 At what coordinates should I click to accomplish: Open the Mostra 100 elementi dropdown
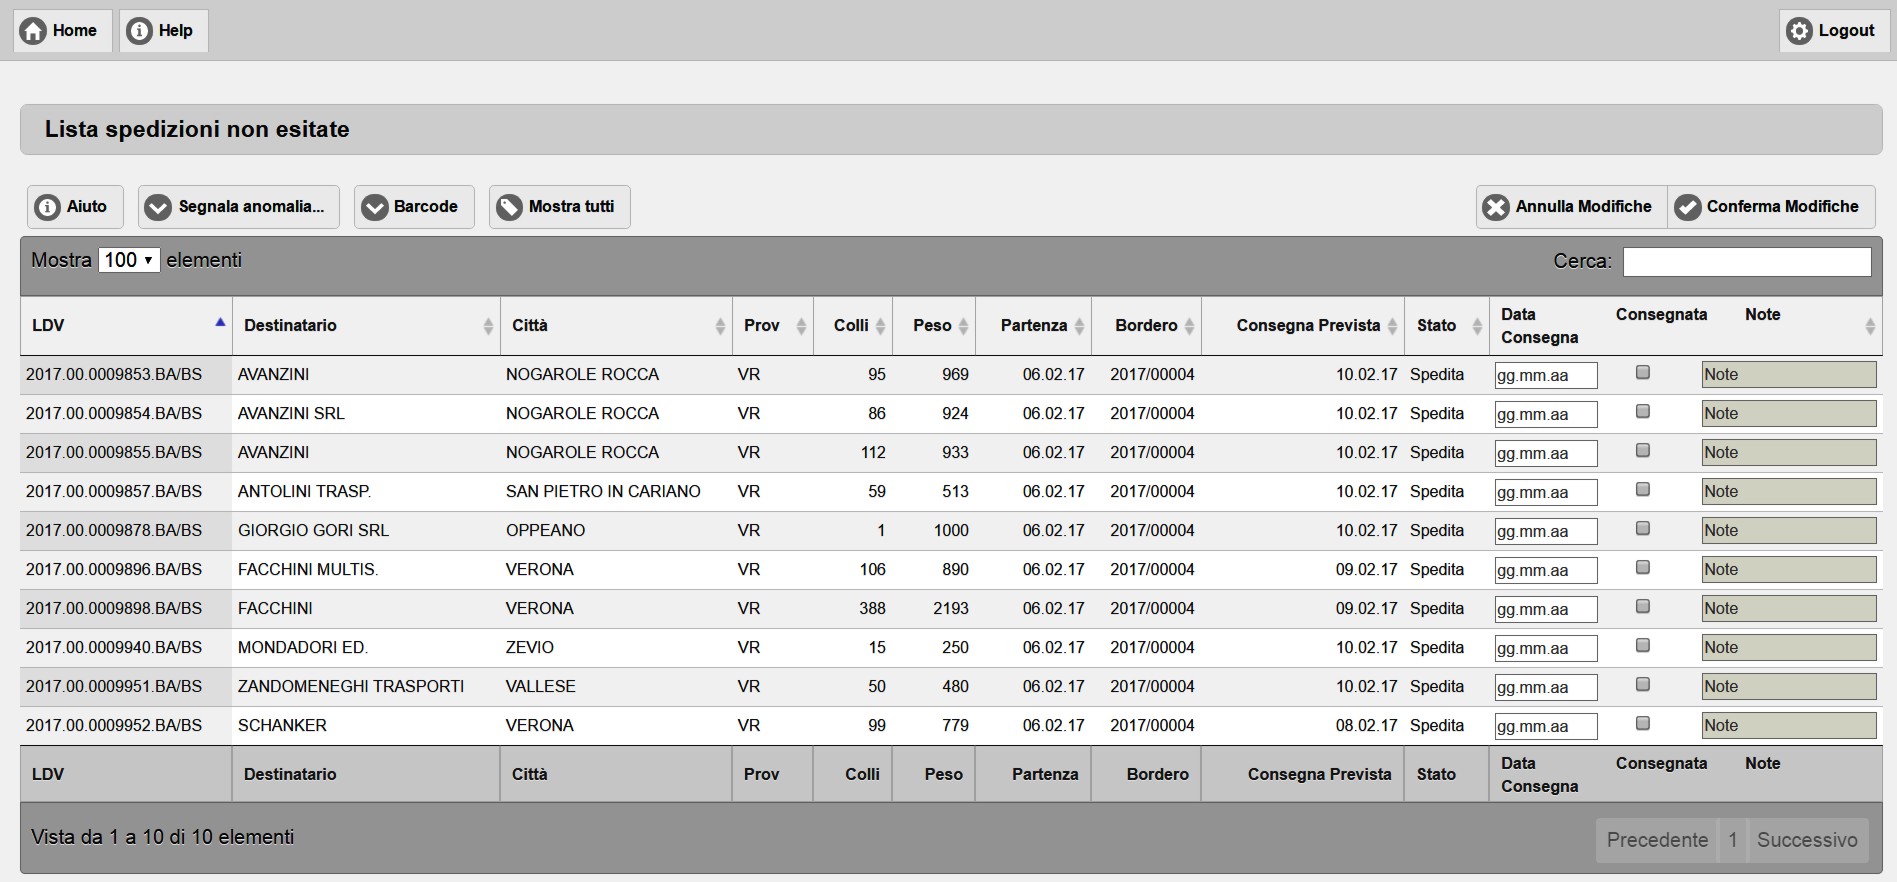(129, 260)
